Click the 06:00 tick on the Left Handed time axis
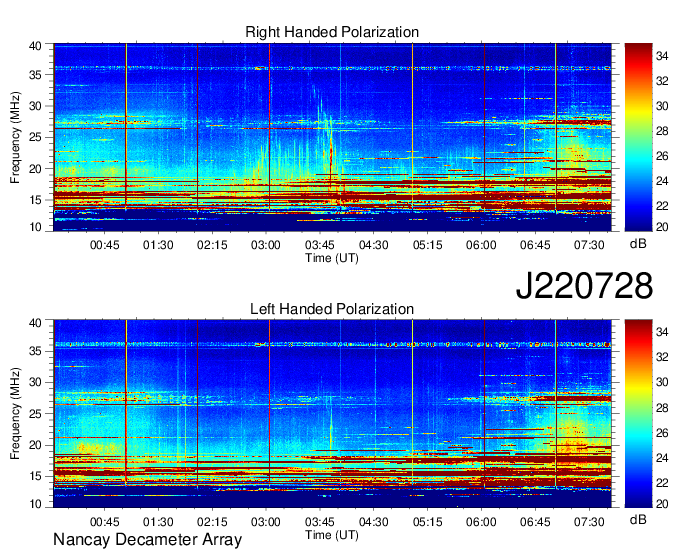This screenshot has width=680, height=552. tap(481, 522)
